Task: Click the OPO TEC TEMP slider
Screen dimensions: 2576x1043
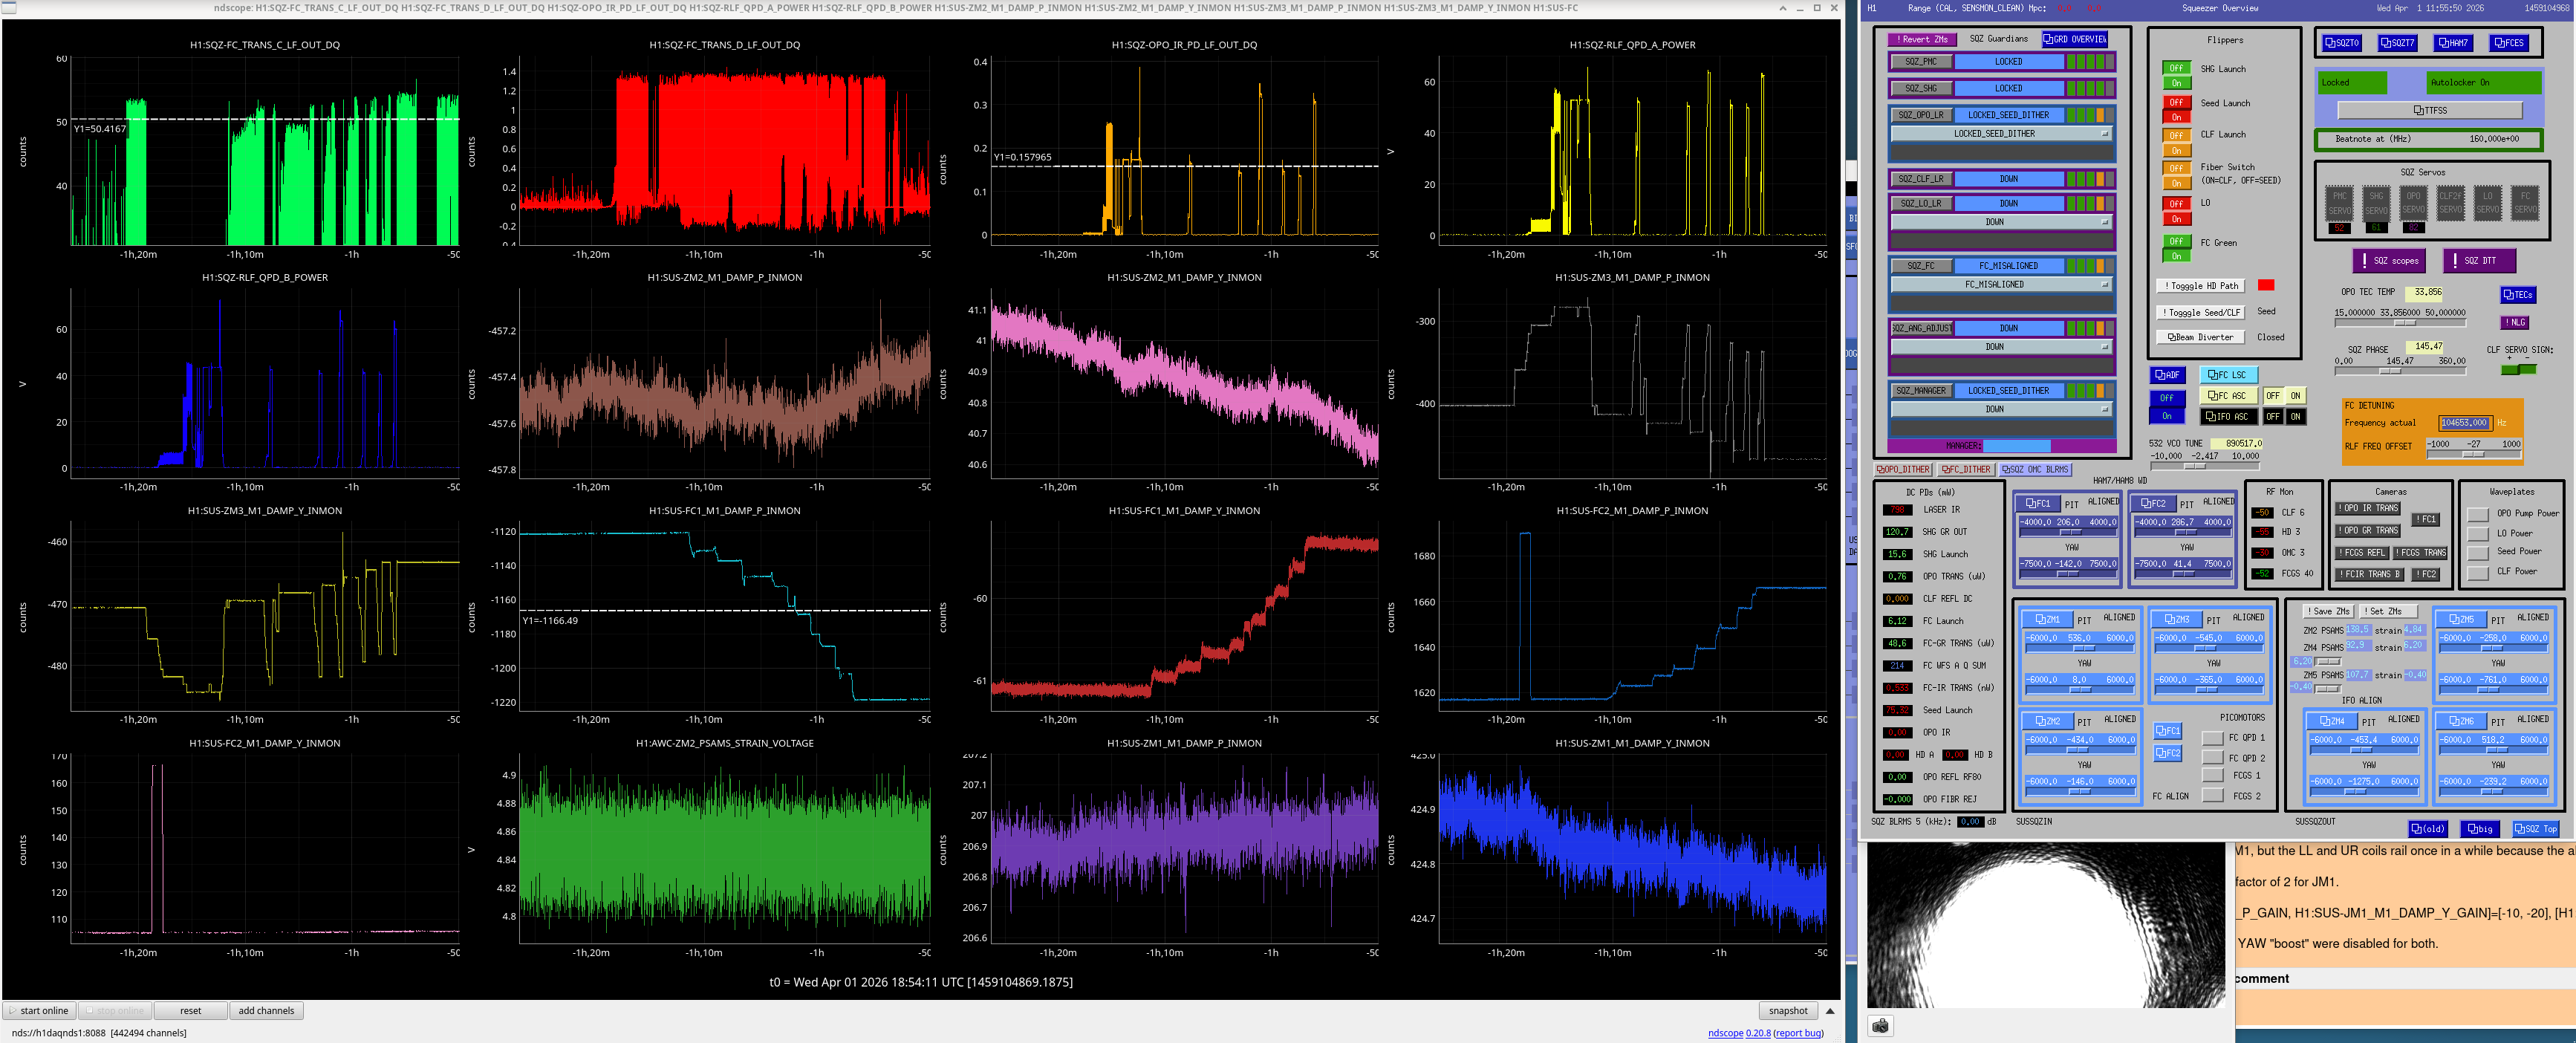Action: [x=2399, y=323]
